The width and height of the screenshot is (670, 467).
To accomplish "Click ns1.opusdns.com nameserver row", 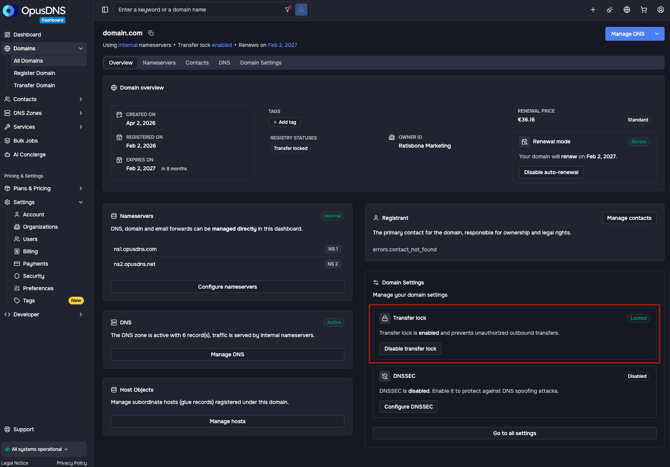I will 227,249.
